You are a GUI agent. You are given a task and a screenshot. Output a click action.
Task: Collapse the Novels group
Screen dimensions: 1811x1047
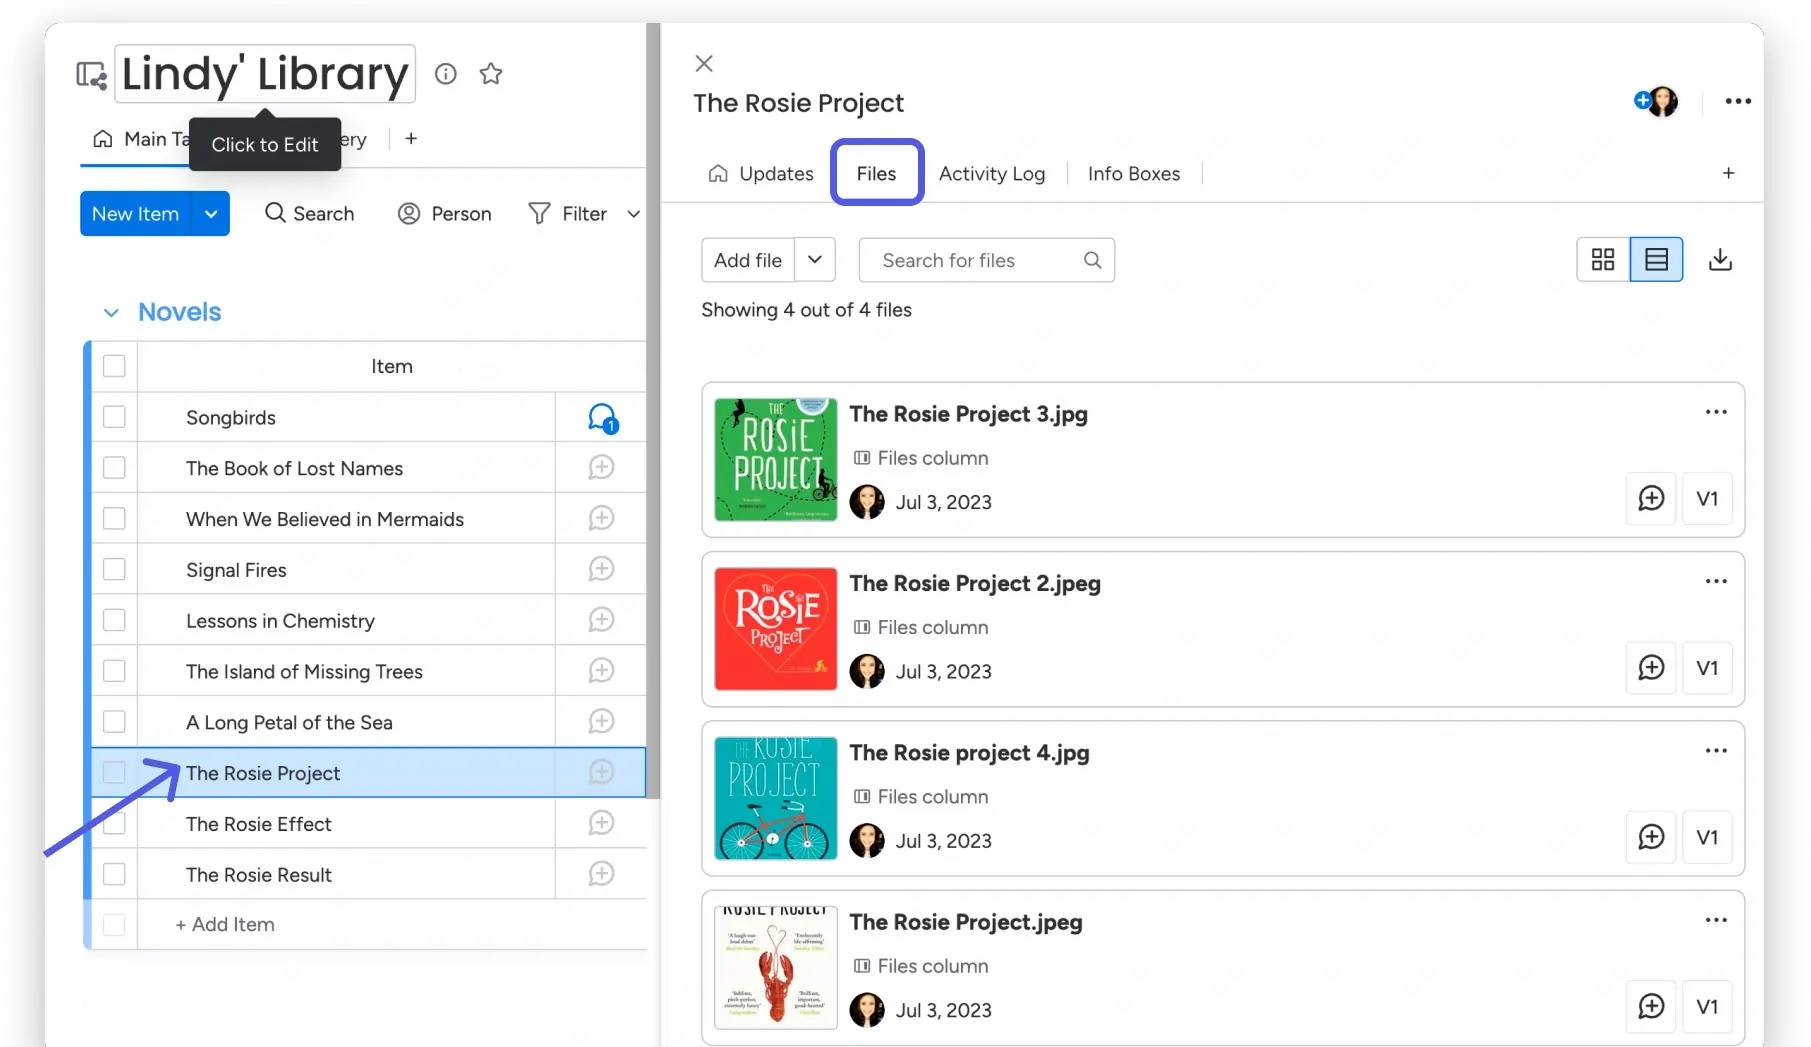(111, 313)
